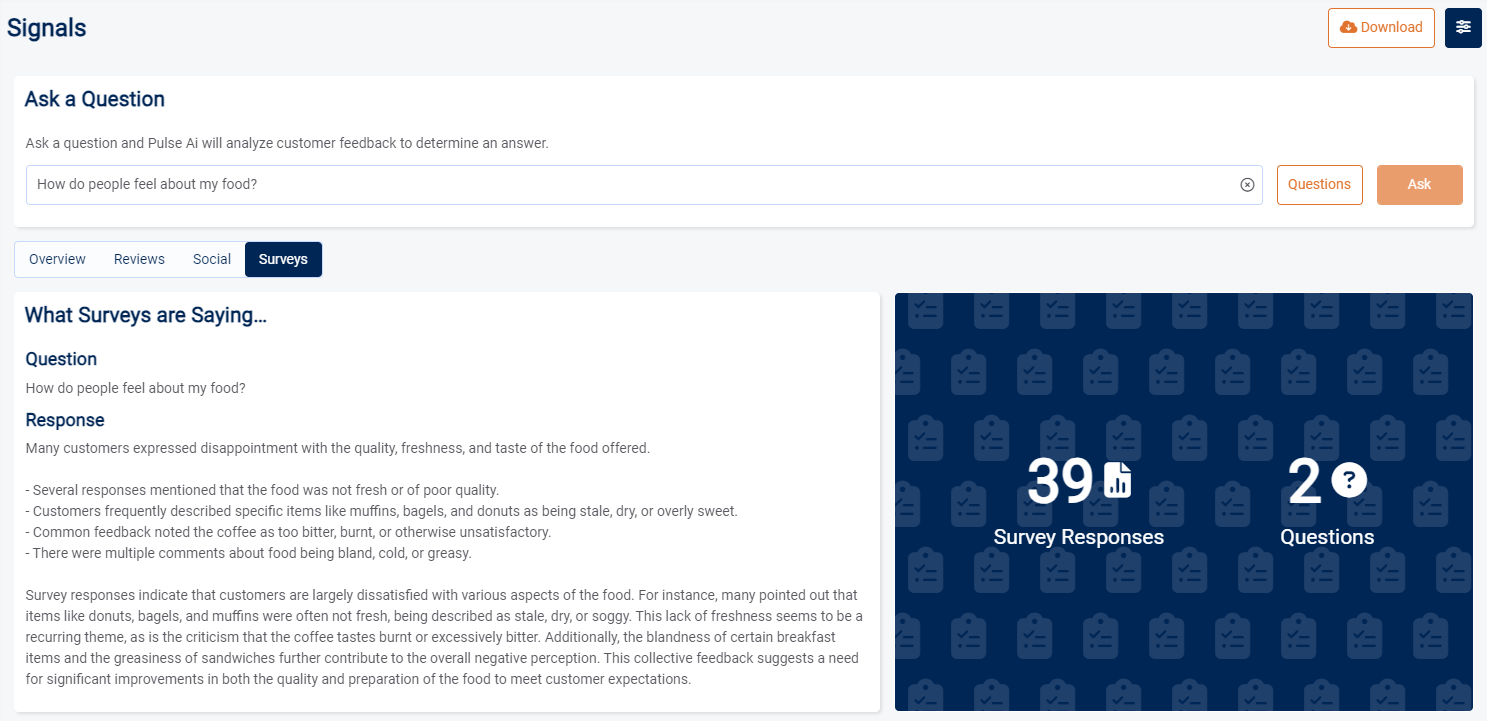This screenshot has height=721, width=1487.
Task: Click into the question input field
Action: (630, 185)
